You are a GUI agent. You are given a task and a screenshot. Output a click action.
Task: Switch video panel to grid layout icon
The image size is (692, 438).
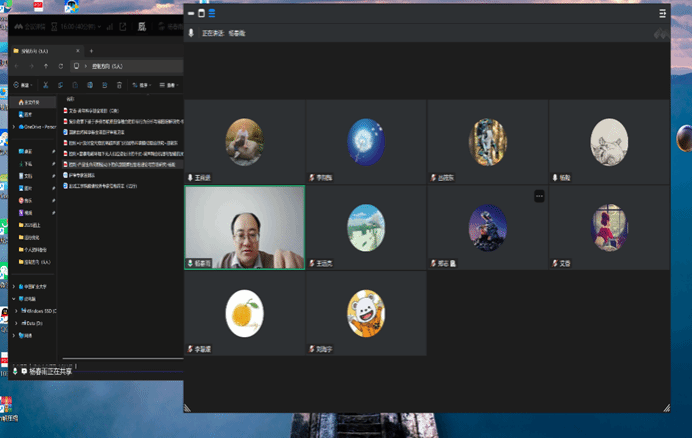(x=212, y=13)
